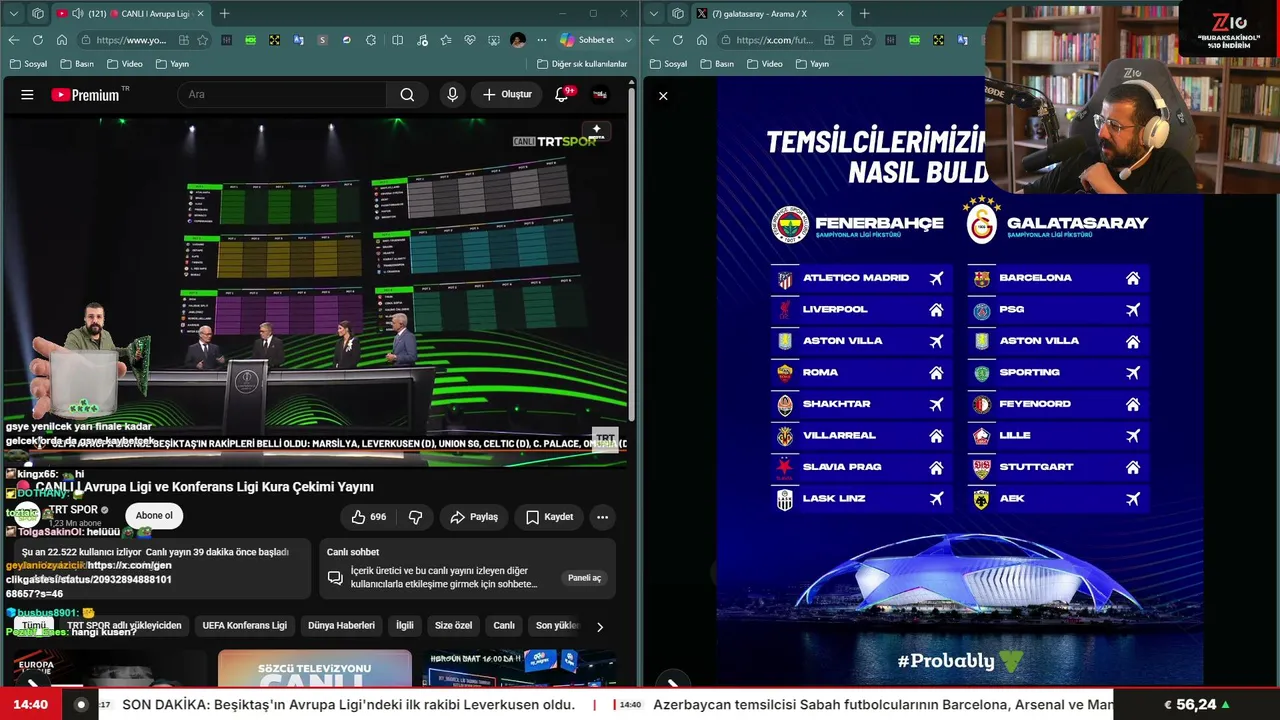The image size is (1280, 720).
Task: Open new tab in right browser
Action: (864, 14)
